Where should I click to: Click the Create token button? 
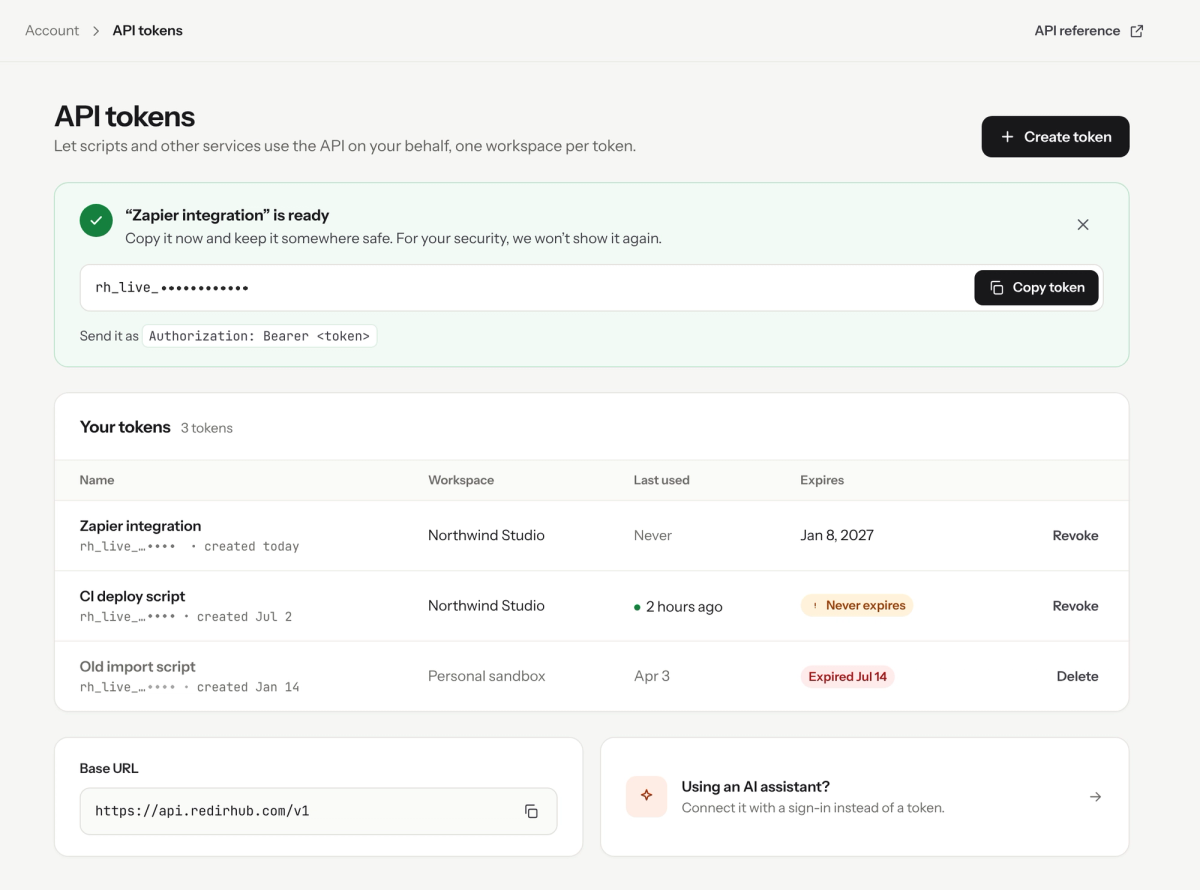point(1055,137)
